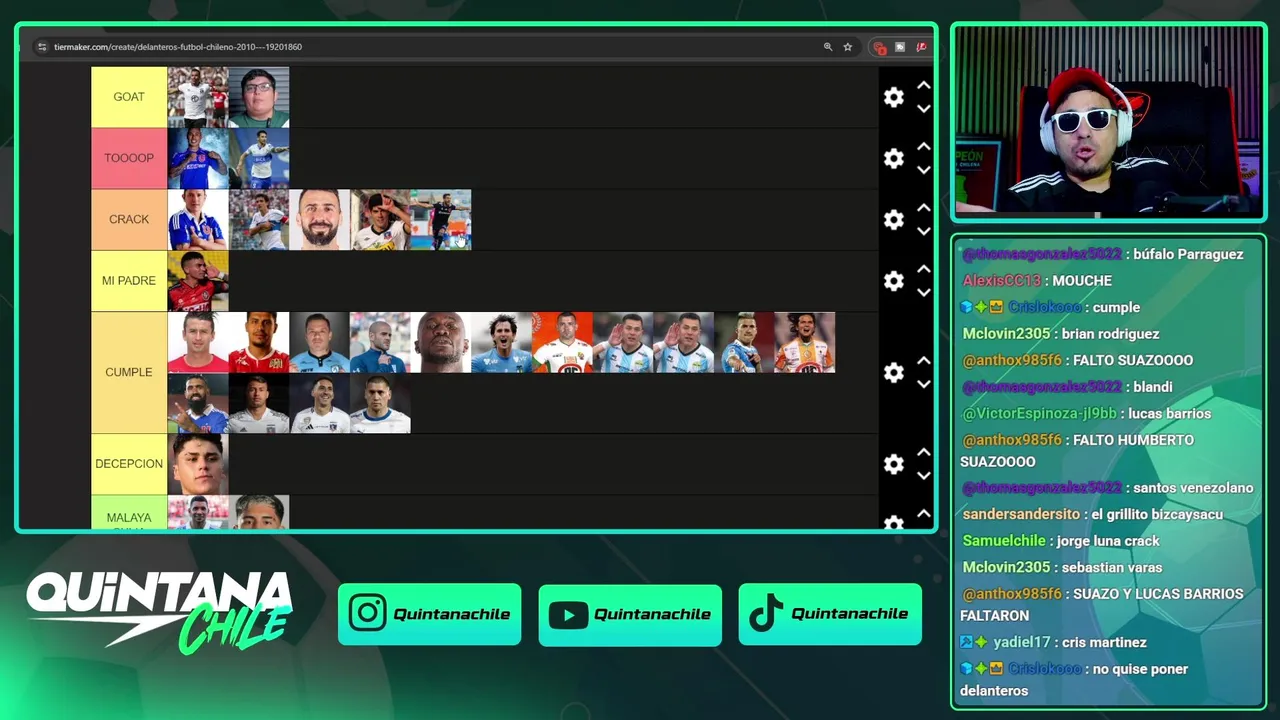Viewport: 1280px width, 720px height.
Task: Click chat message 'santos venezolano'
Action: (x=1193, y=488)
